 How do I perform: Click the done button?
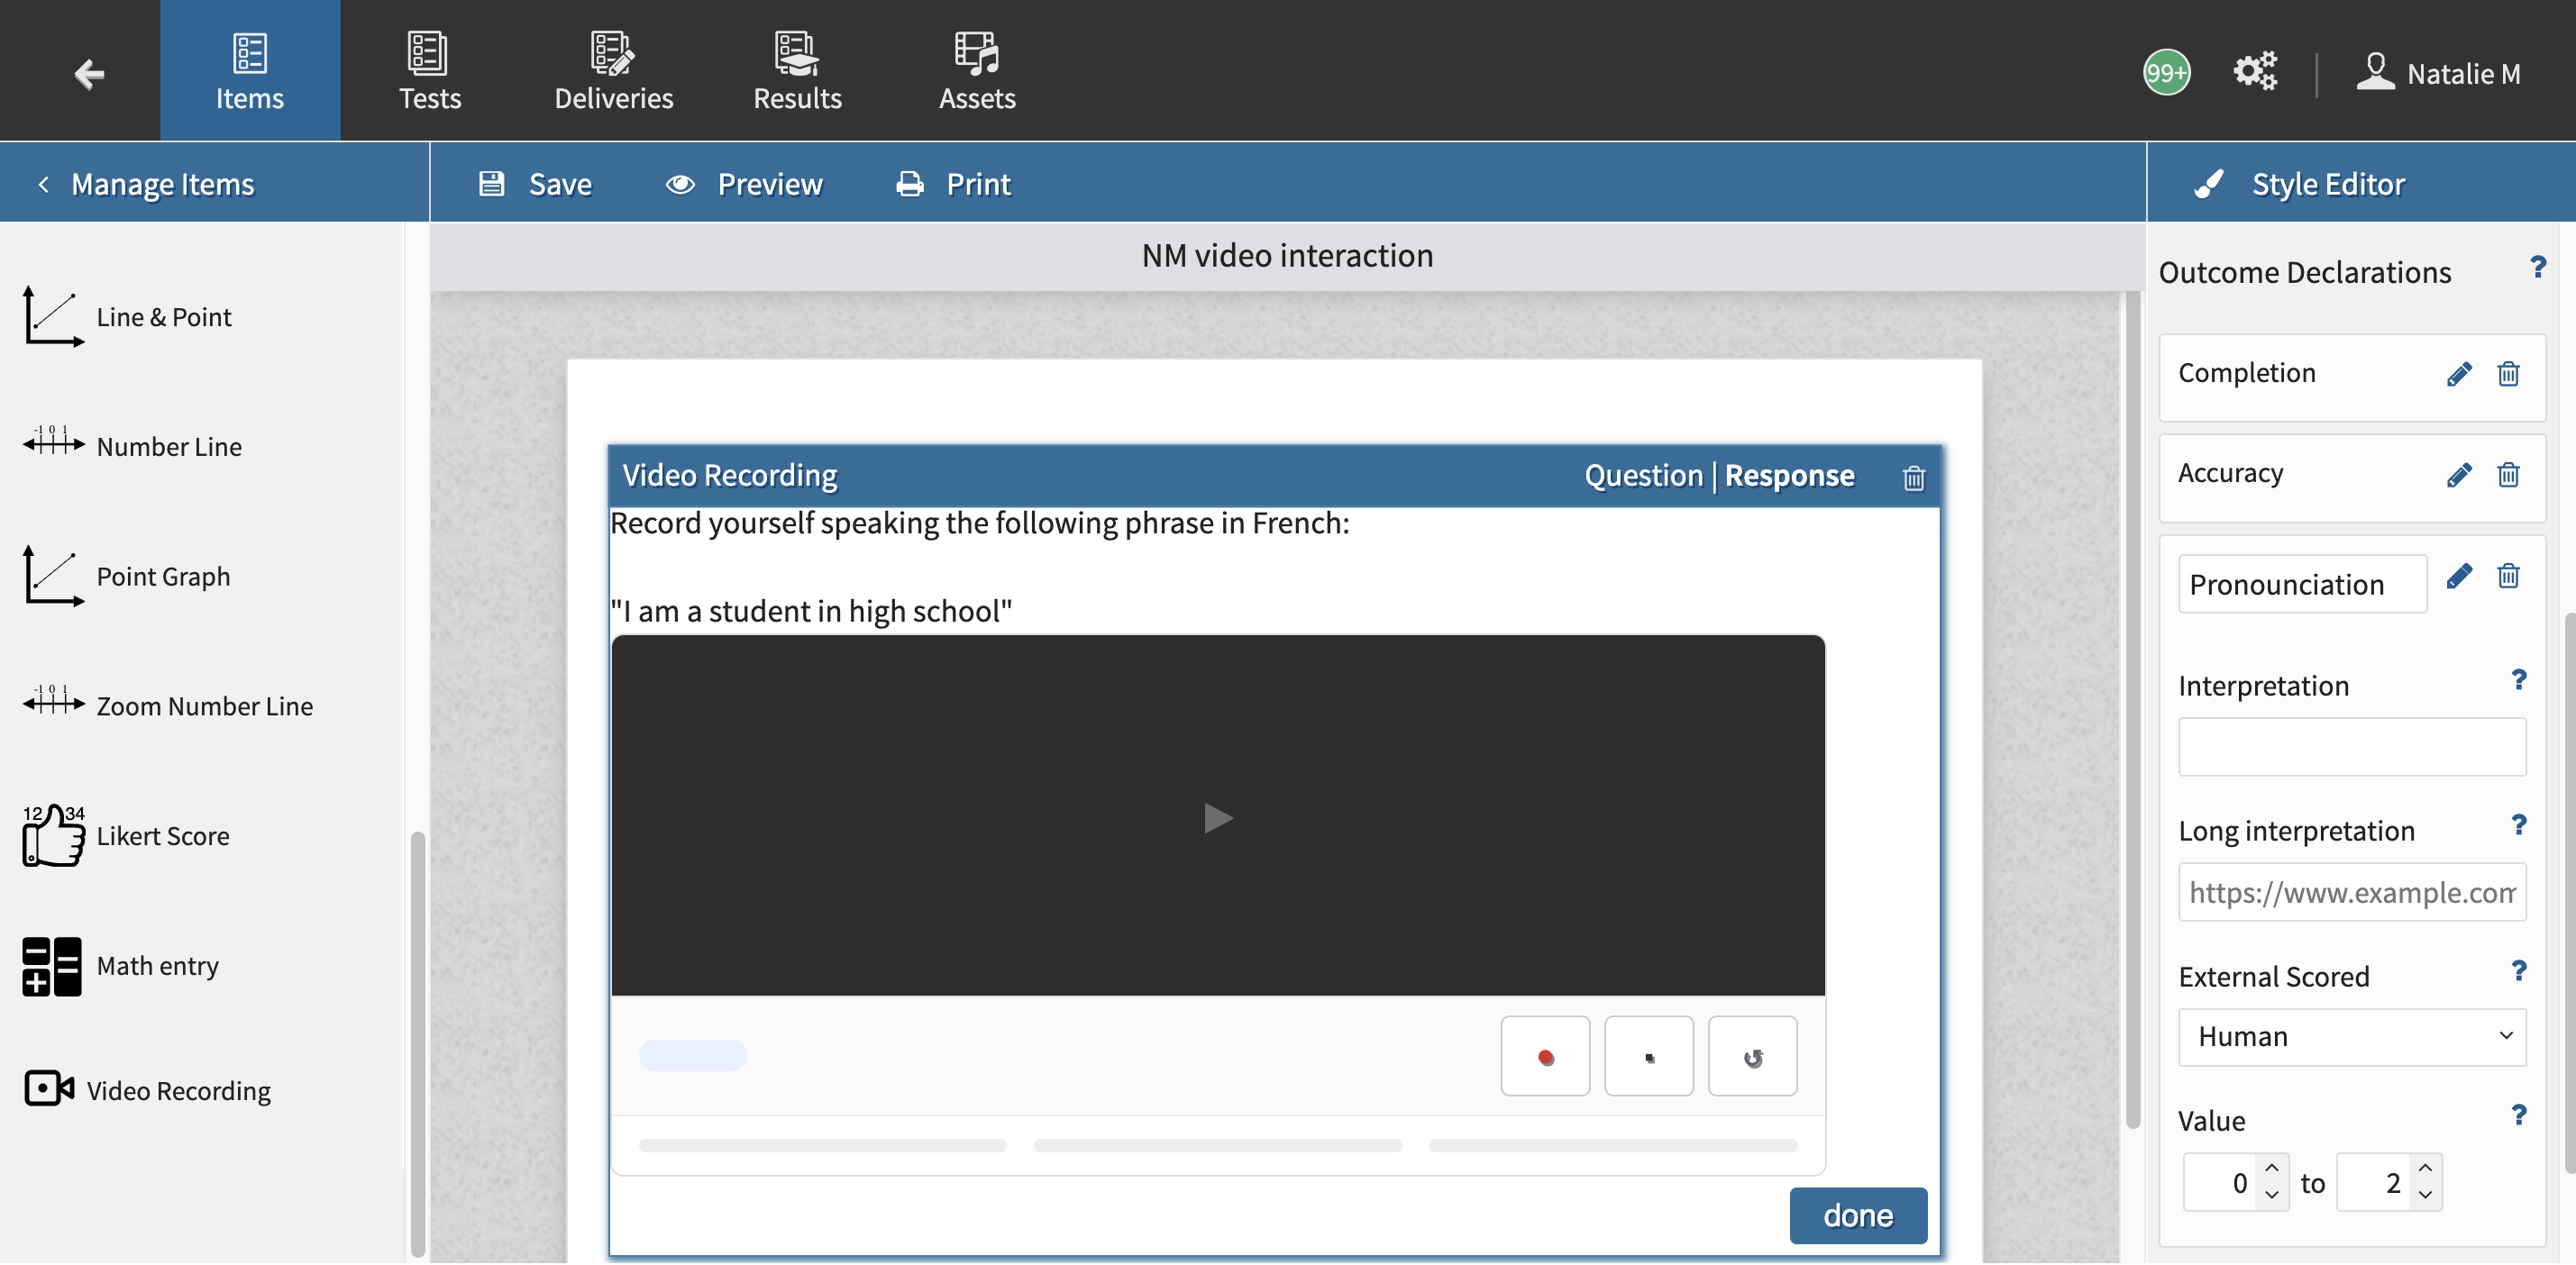1858,1215
